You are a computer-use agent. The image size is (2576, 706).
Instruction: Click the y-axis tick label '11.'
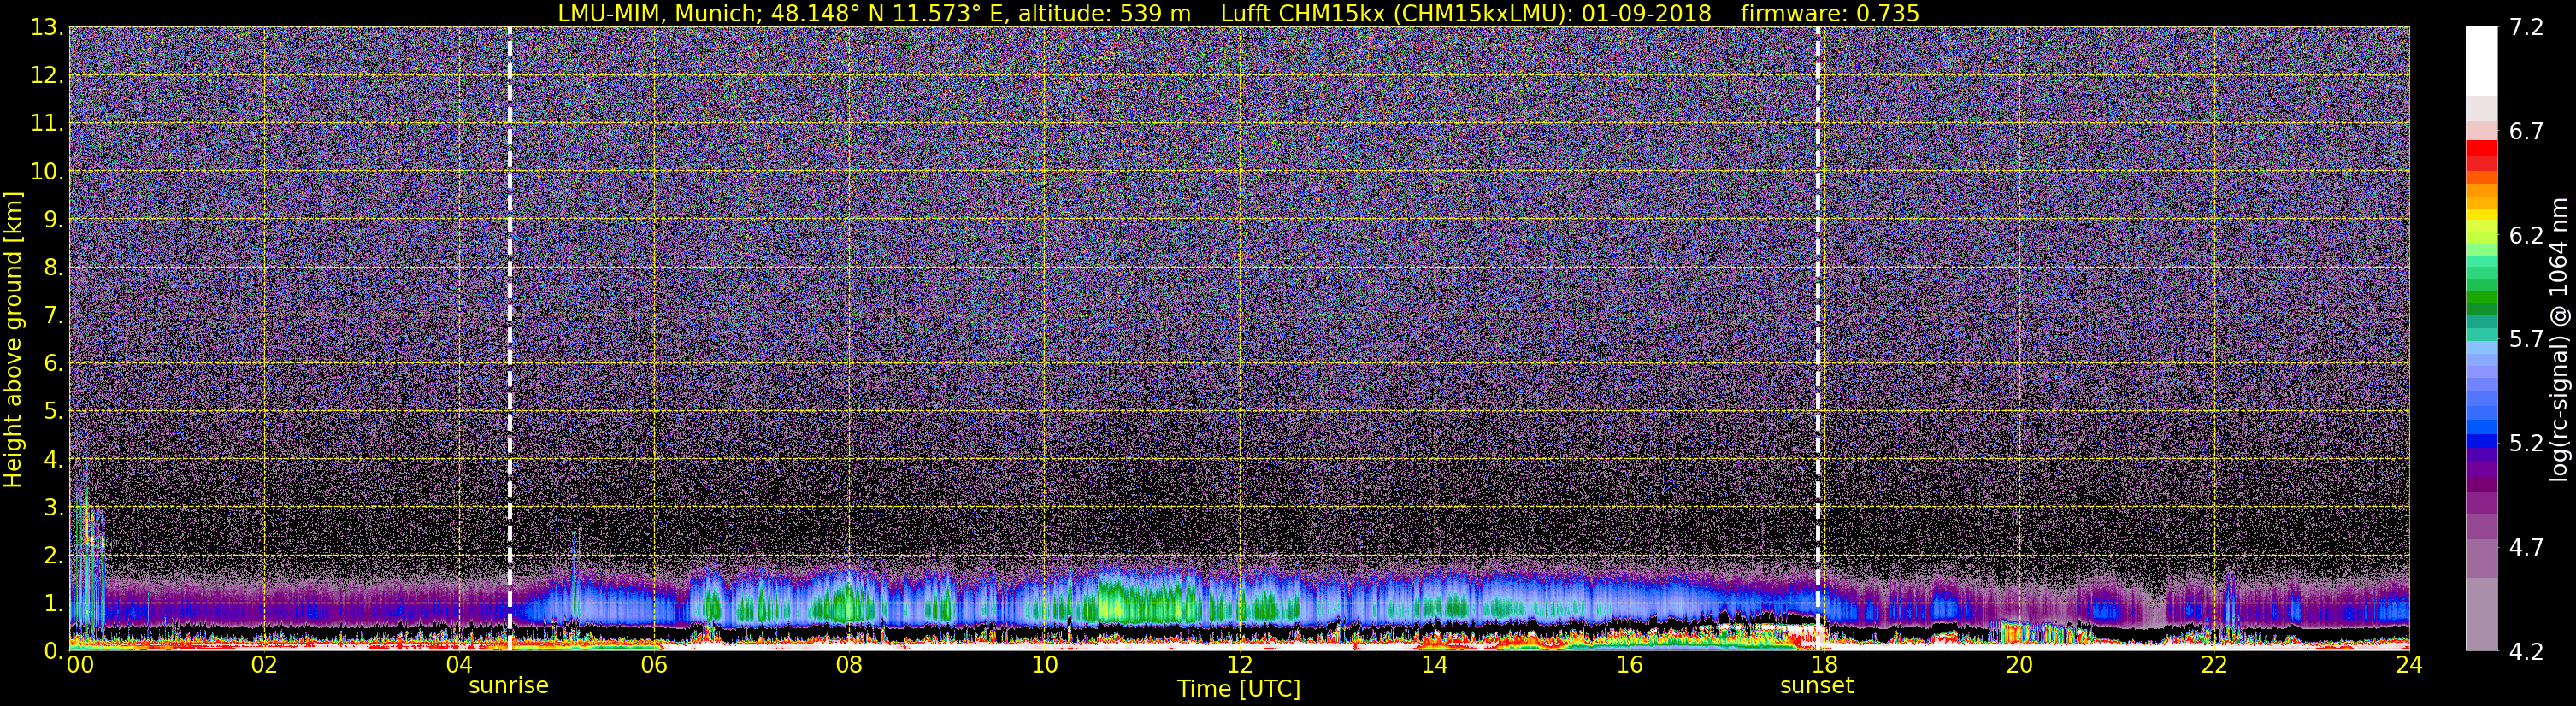pyautogui.click(x=48, y=124)
